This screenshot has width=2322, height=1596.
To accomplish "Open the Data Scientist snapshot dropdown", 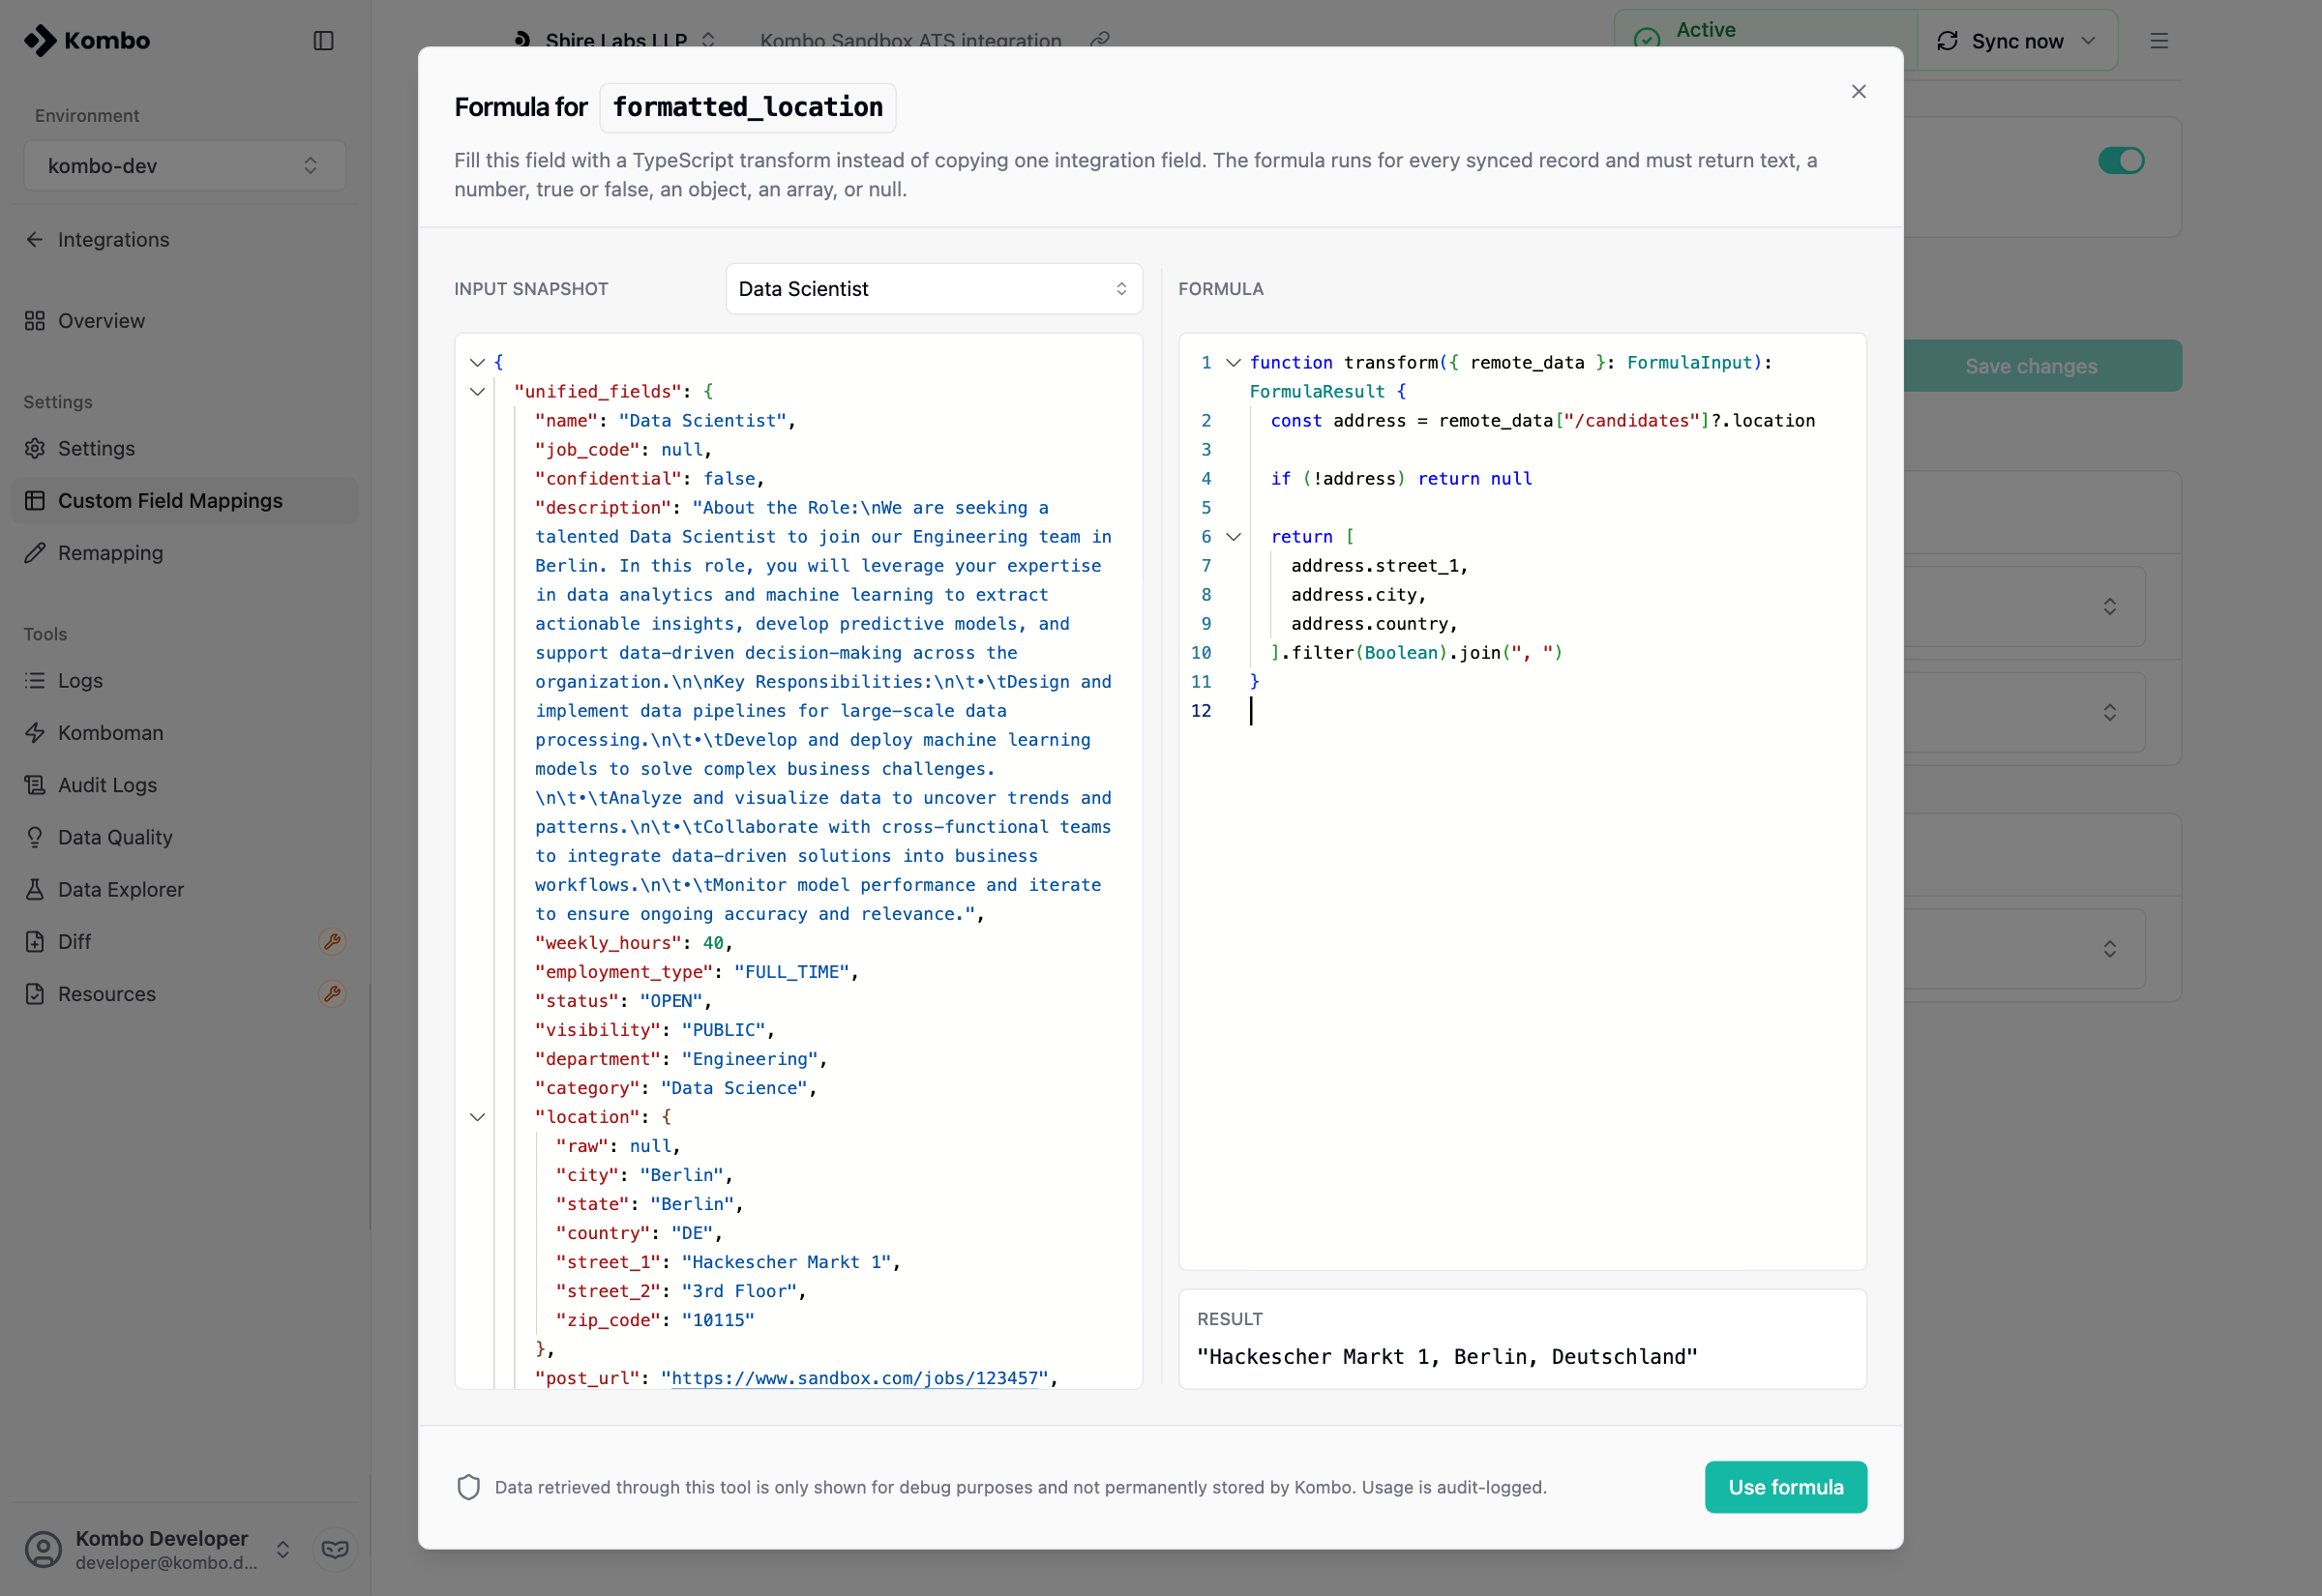I will 933,288.
